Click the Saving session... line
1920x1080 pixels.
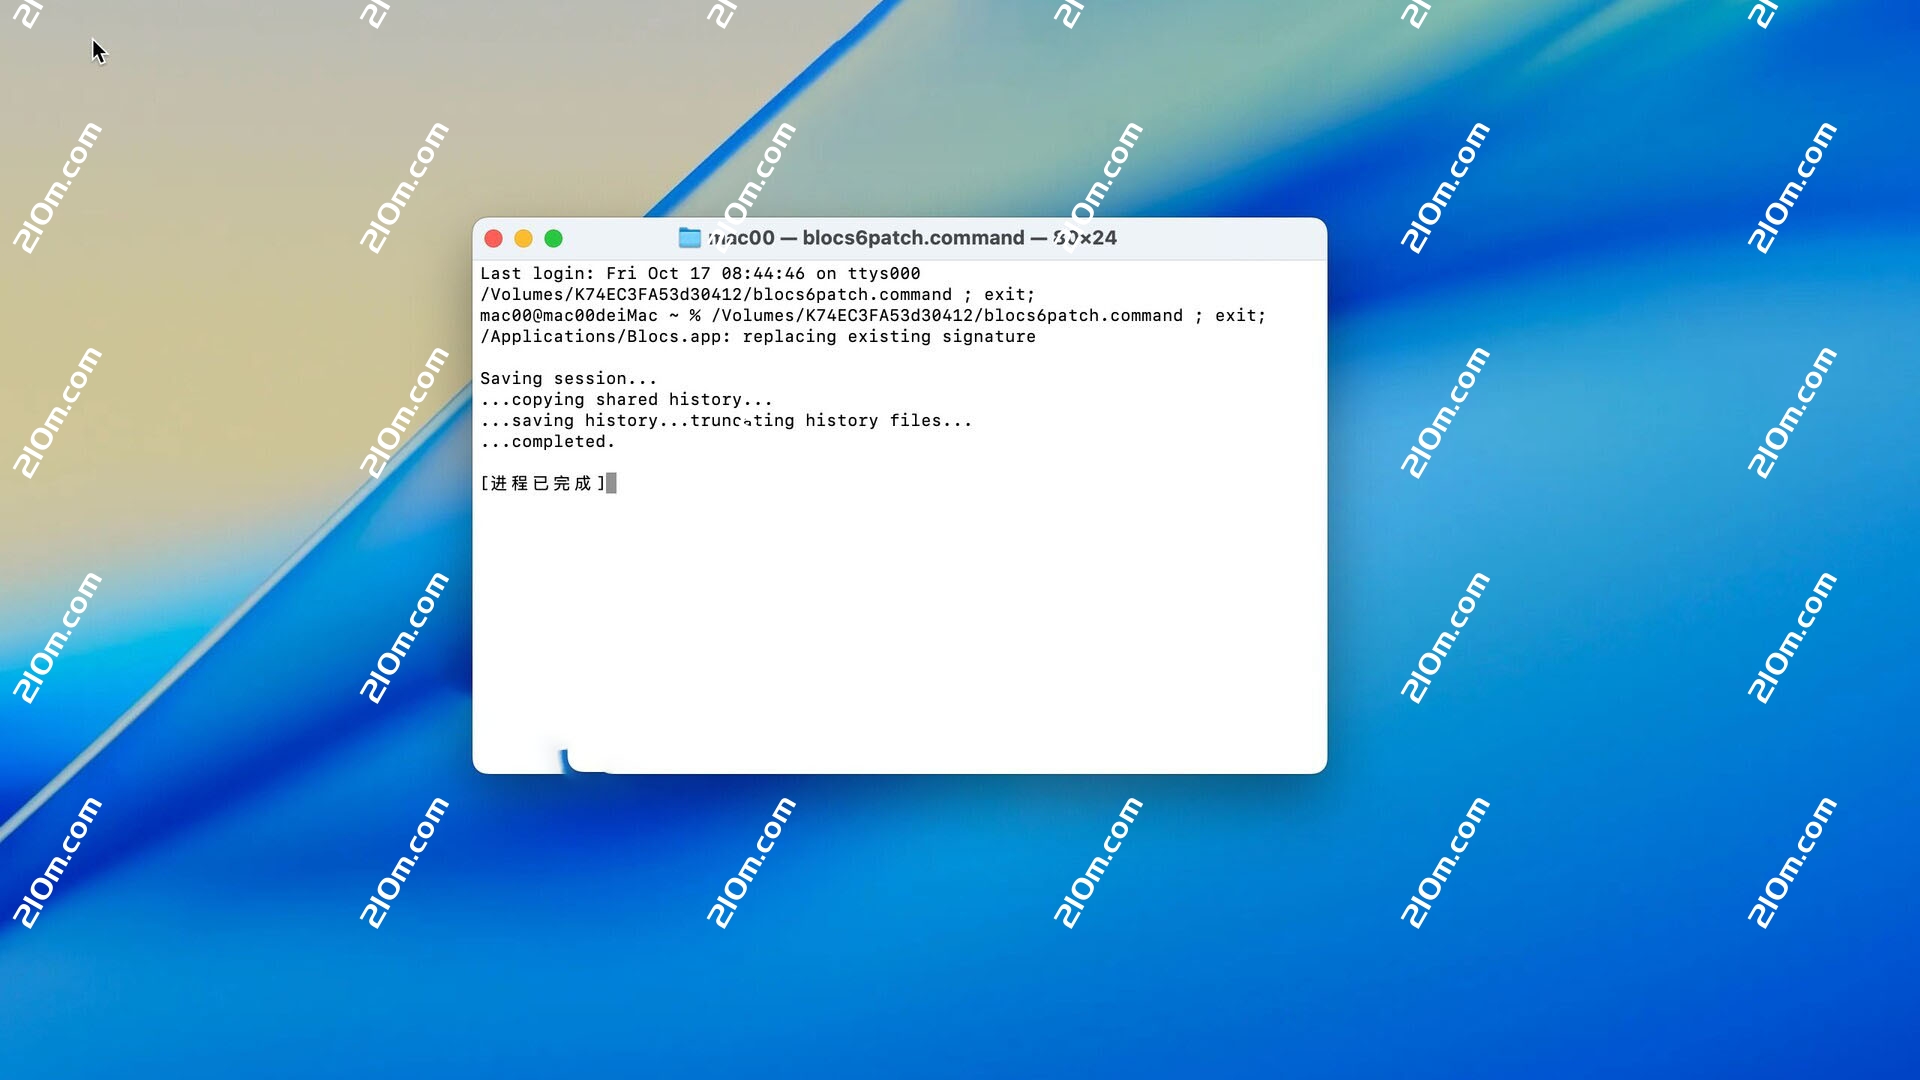(x=567, y=378)
